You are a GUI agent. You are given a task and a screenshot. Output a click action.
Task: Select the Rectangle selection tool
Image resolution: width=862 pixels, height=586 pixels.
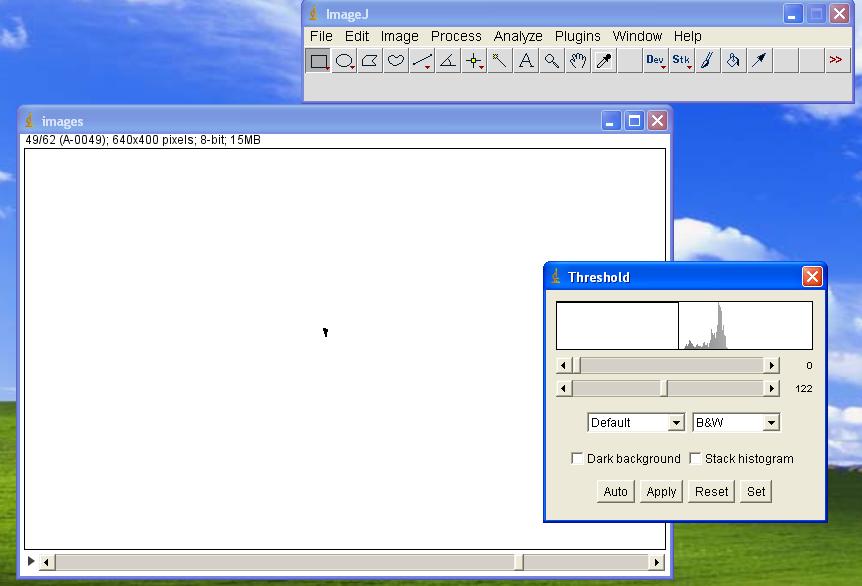tap(318, 60)
